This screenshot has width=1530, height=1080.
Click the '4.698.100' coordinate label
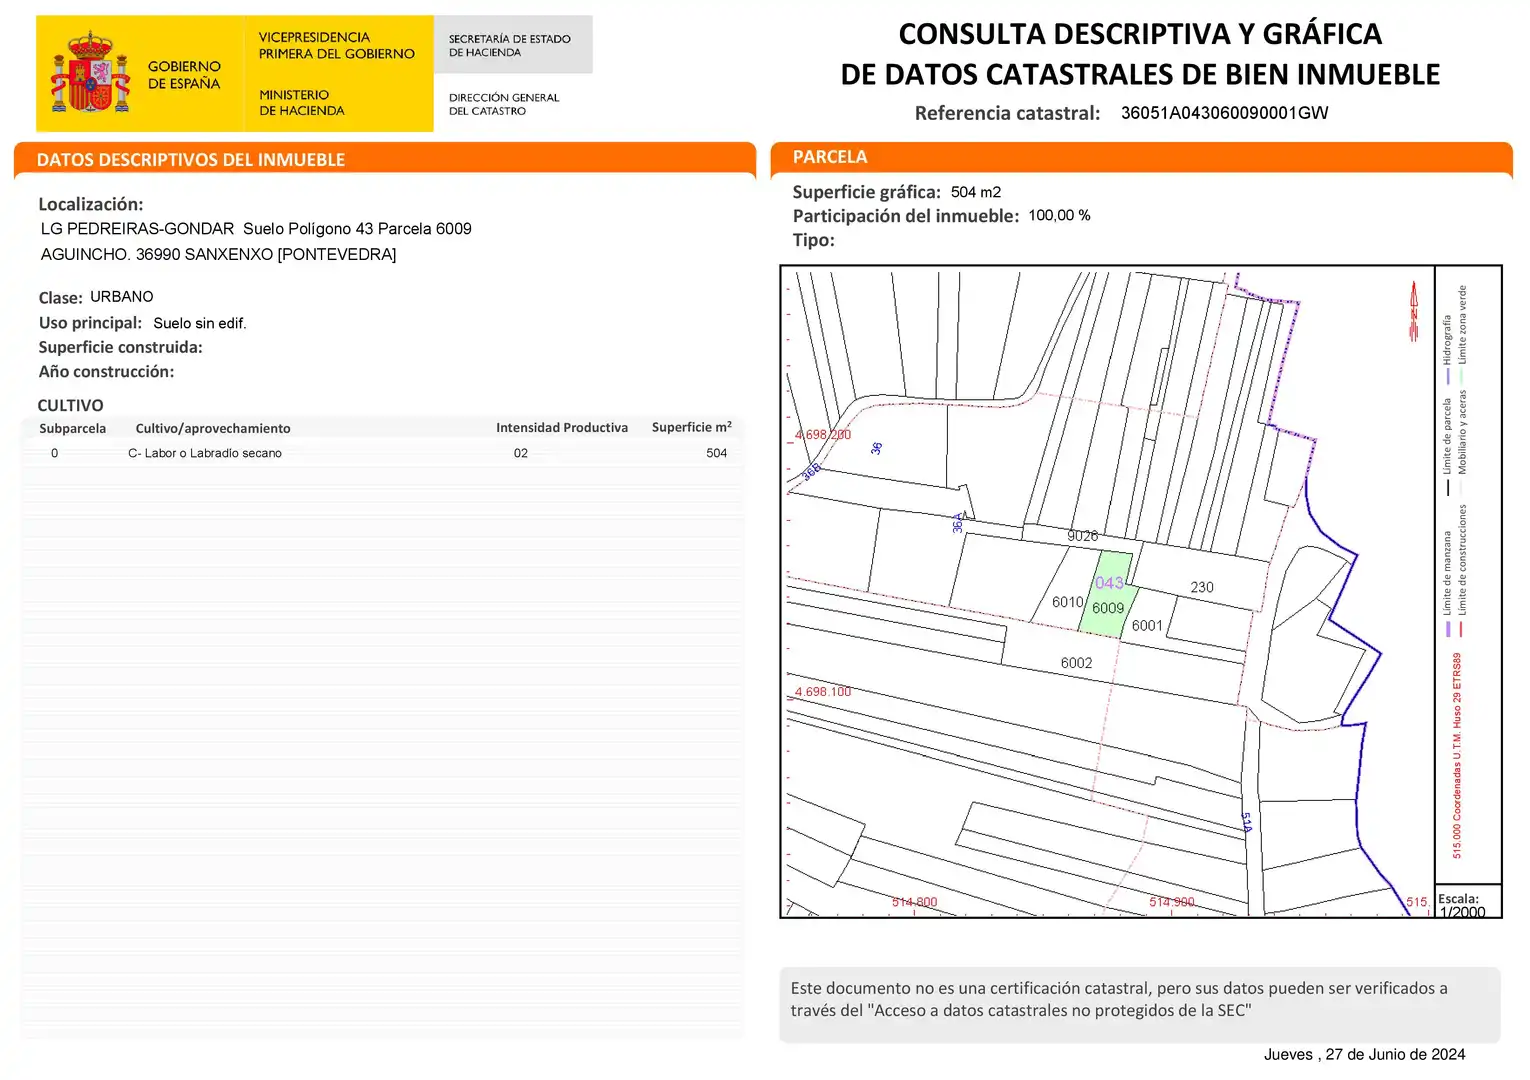point(823,692)
